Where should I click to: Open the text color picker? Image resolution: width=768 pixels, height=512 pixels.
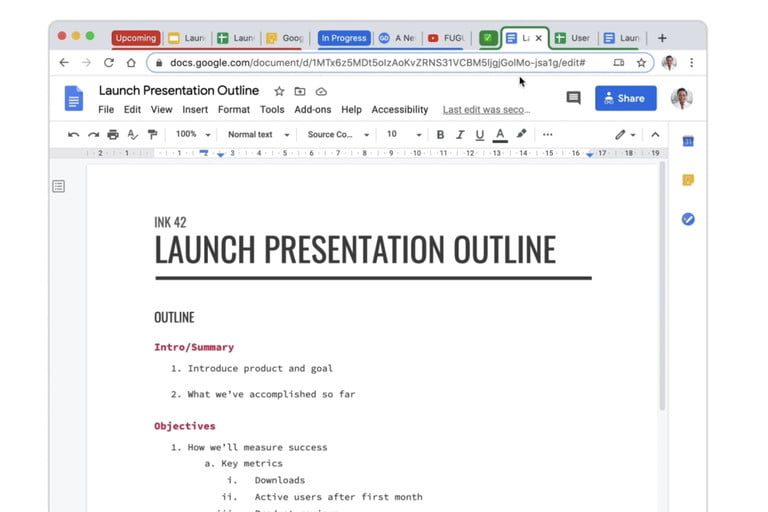[500, 135]
